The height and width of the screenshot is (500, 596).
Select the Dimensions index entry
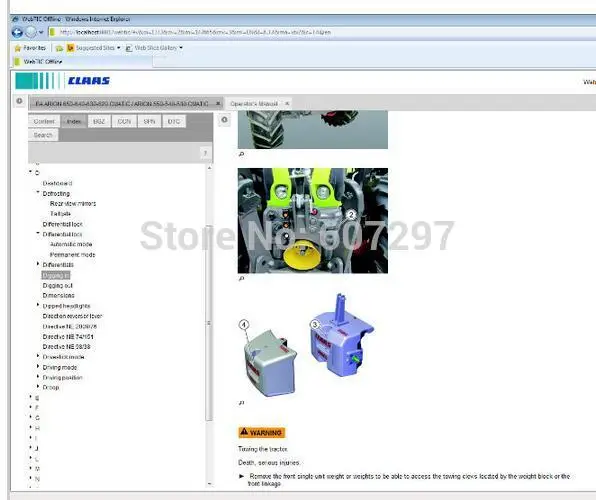59,295
